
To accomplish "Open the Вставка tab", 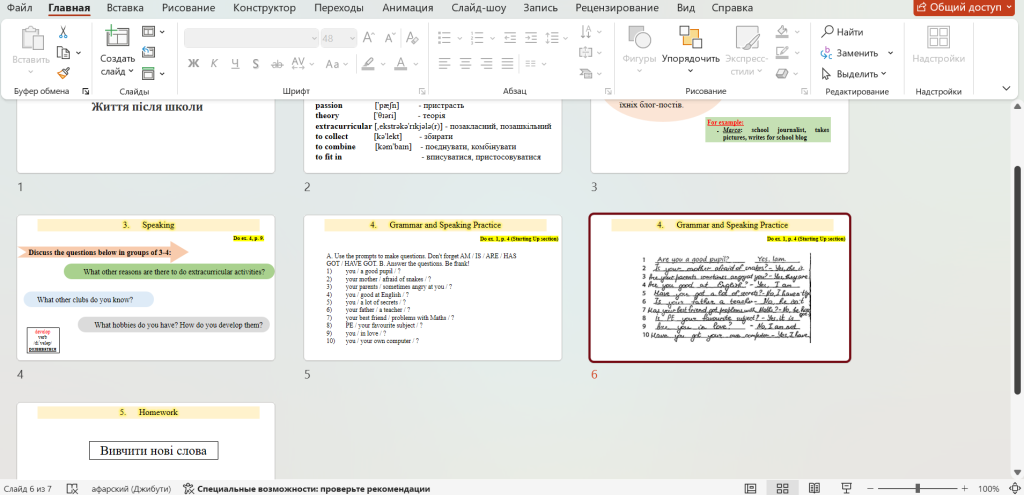I will pyautogui.click(x=125, y=8).
